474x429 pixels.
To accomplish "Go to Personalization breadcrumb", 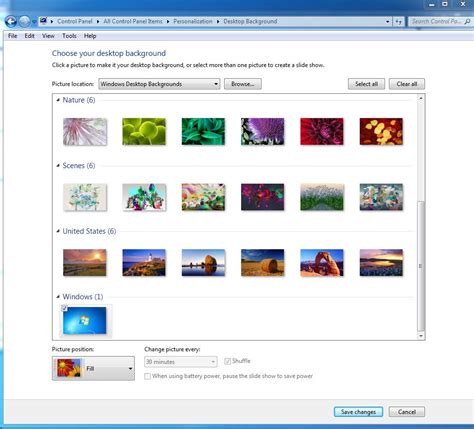I will [x=193, y=21].
